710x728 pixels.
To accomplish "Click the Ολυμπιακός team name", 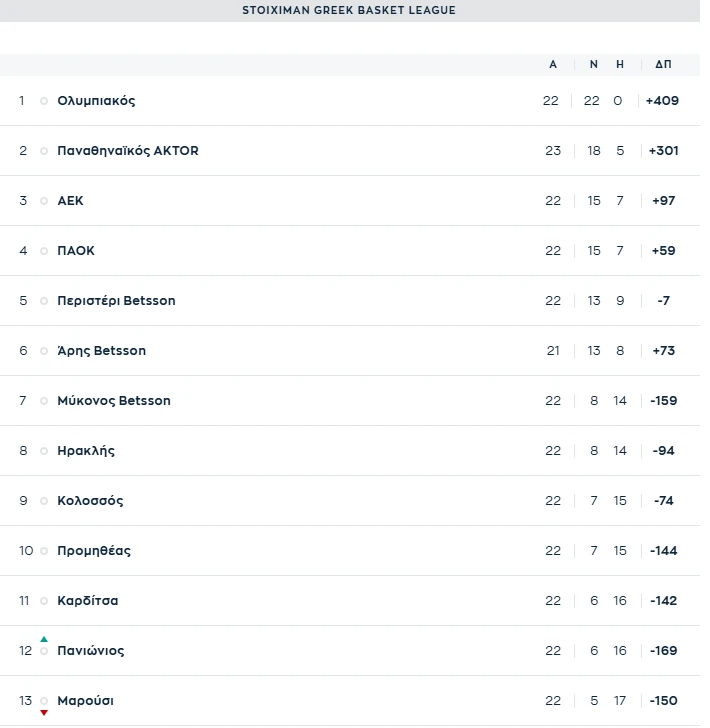I will click(96, 101).
